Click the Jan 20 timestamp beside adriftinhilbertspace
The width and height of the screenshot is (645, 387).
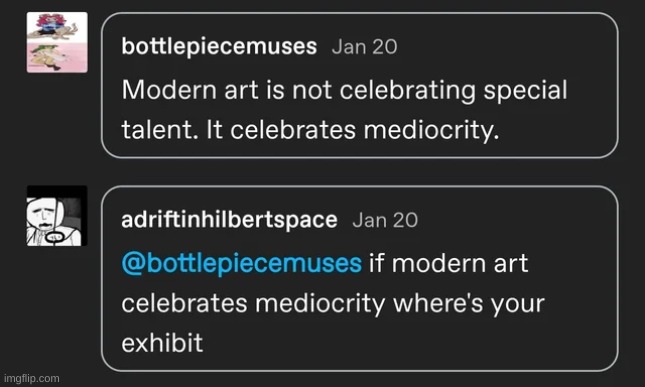pos(385,220)
